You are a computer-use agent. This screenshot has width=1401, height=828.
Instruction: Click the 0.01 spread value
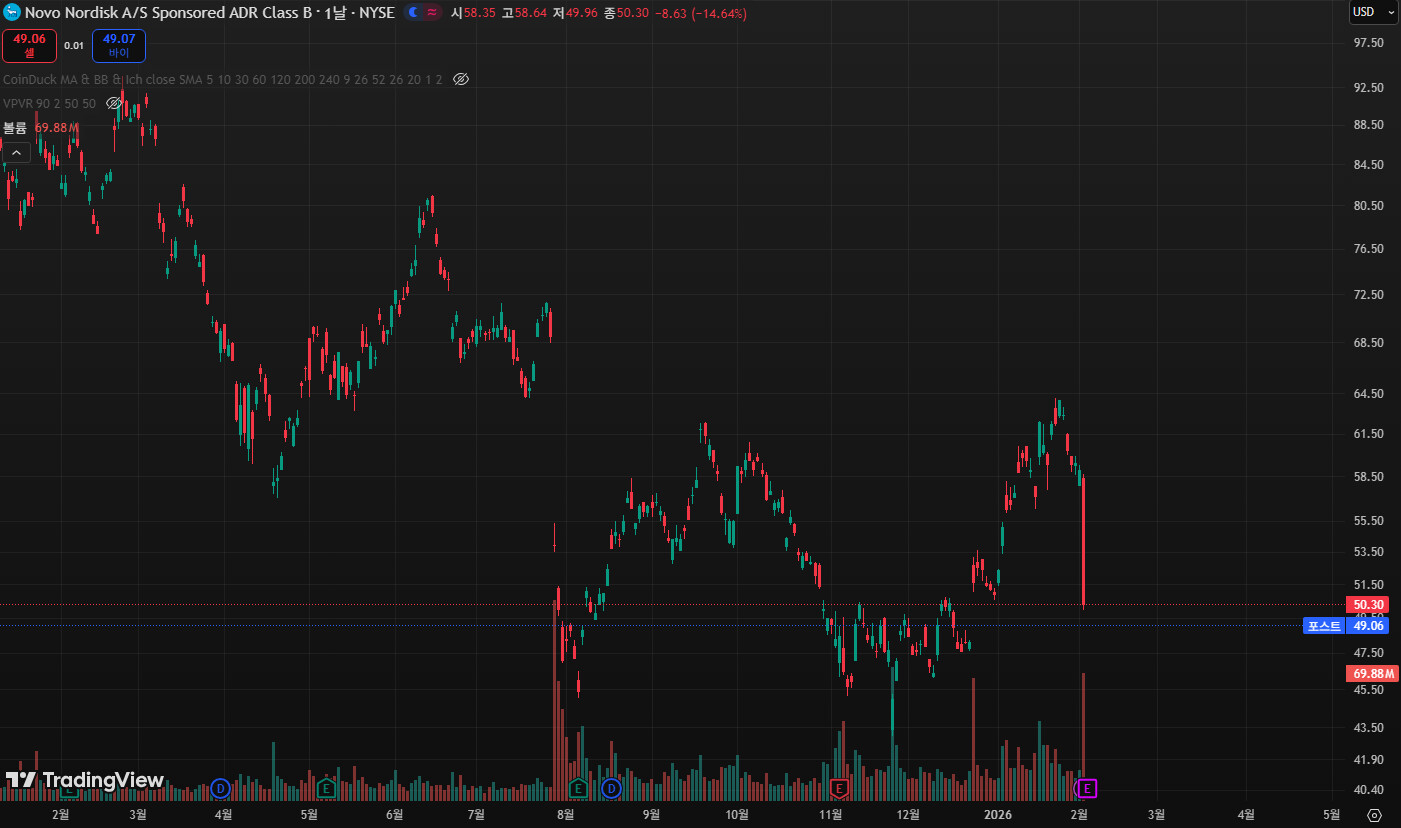[74, 46]
